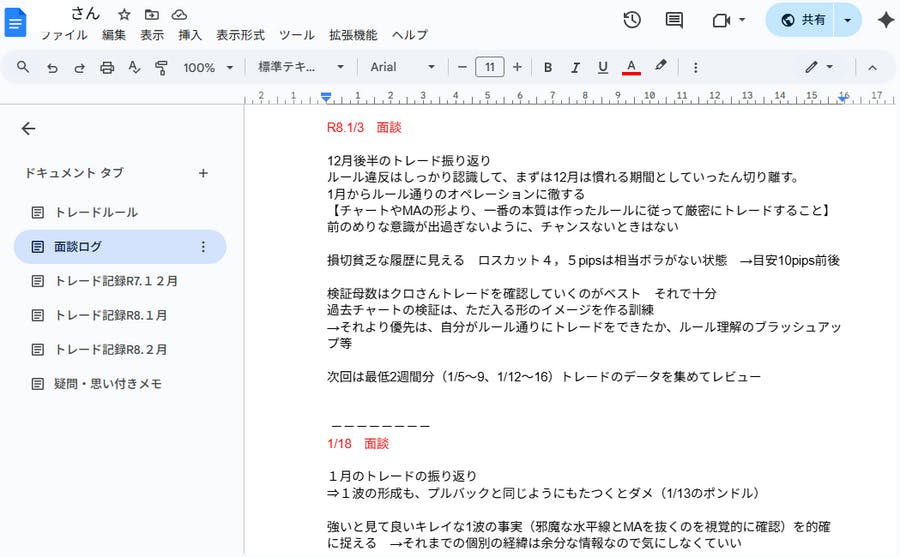Open the comments panel icon
The image size is (900, 557).
coord(674,20)
